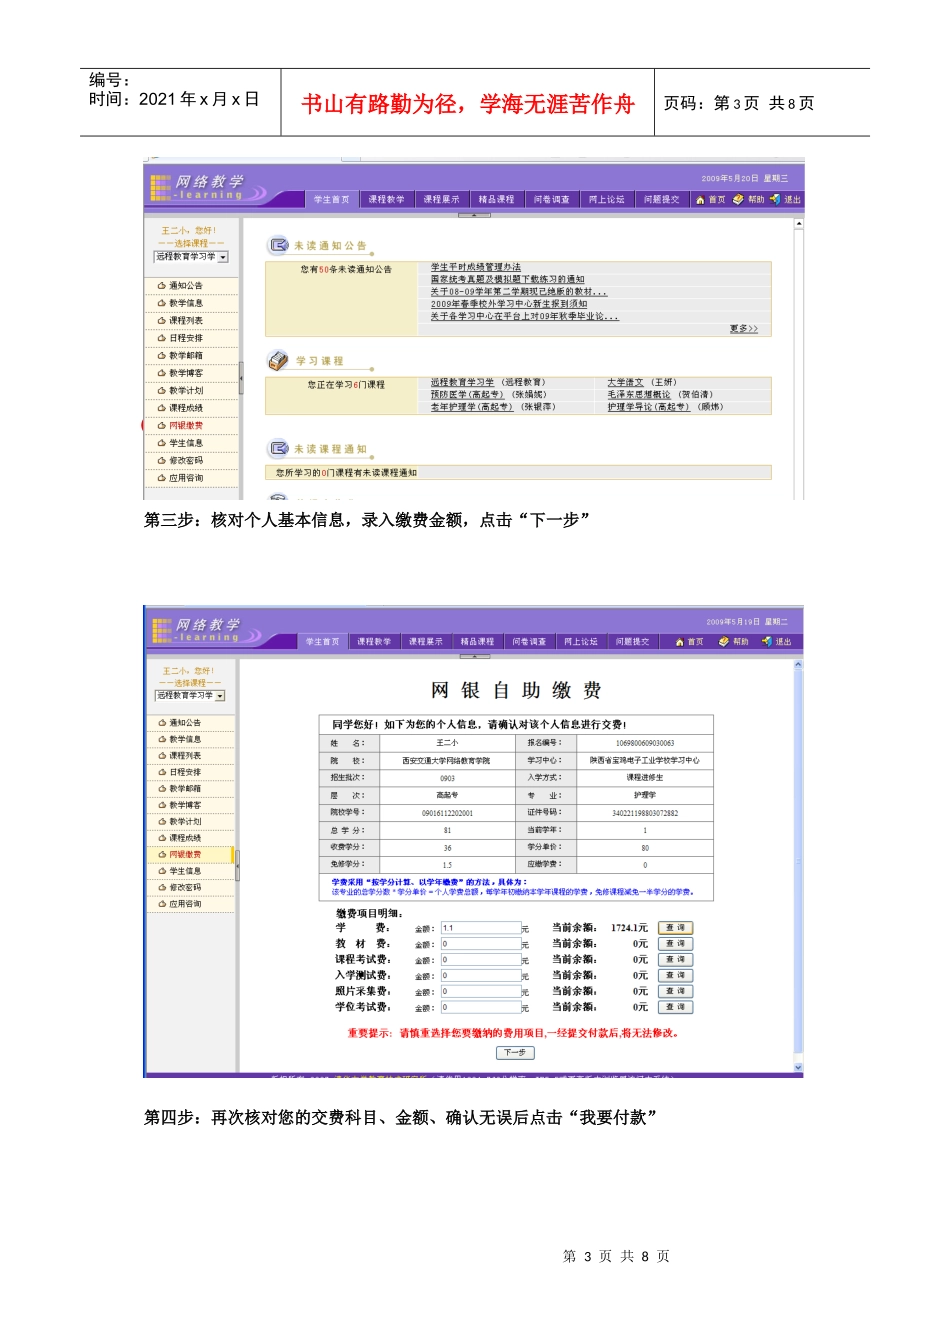950x1344 pixels.
Task: Switch to 课程展示 tab in lower screenshot
Action: pos(426,642)
